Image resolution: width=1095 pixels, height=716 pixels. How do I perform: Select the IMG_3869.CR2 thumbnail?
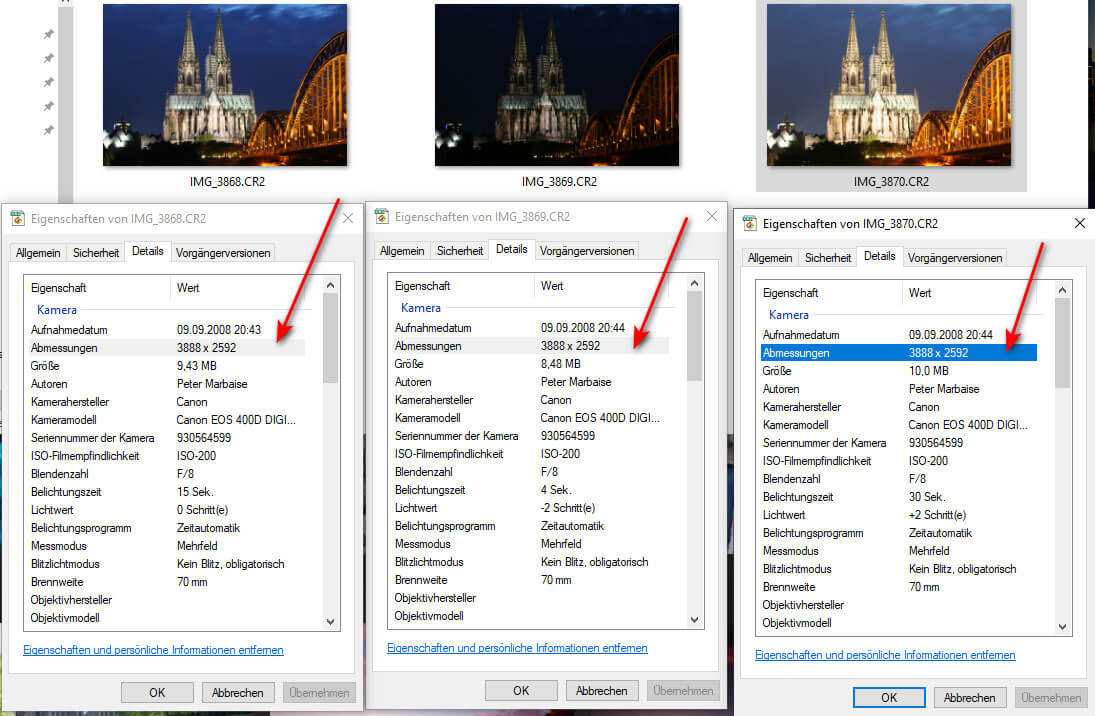[557, 85]
